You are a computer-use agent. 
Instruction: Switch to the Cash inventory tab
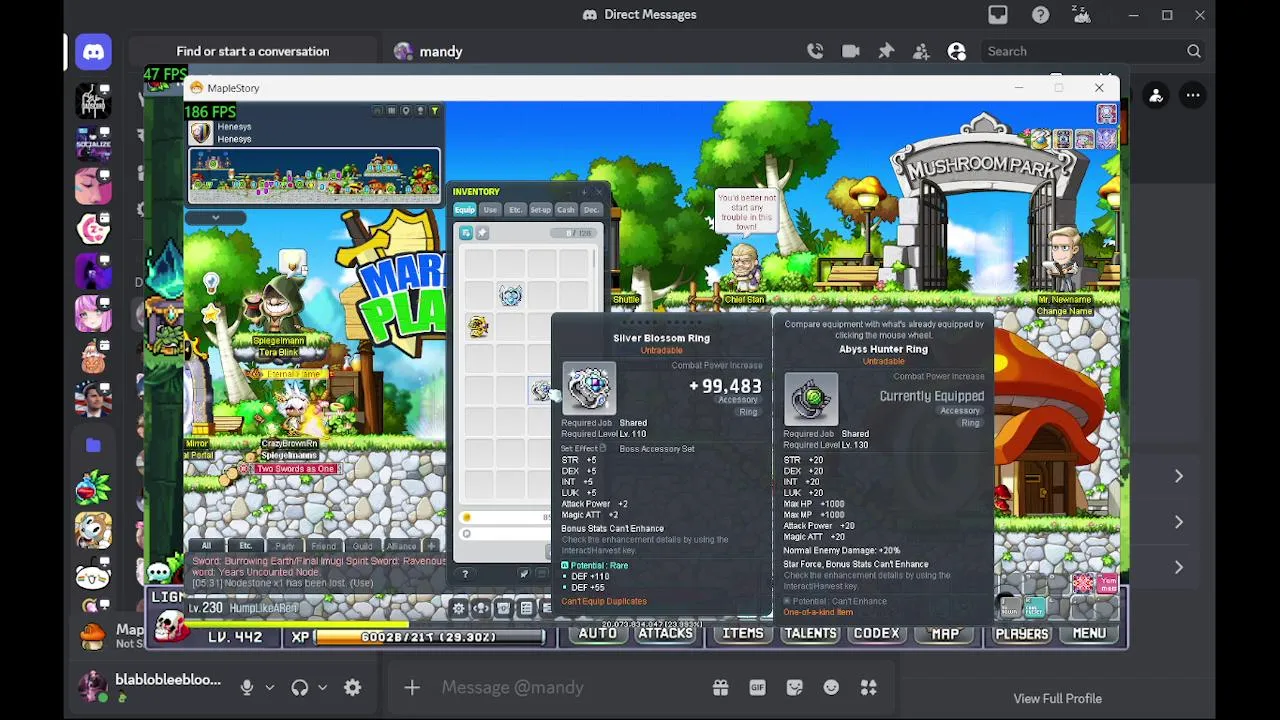coord(566,210)
